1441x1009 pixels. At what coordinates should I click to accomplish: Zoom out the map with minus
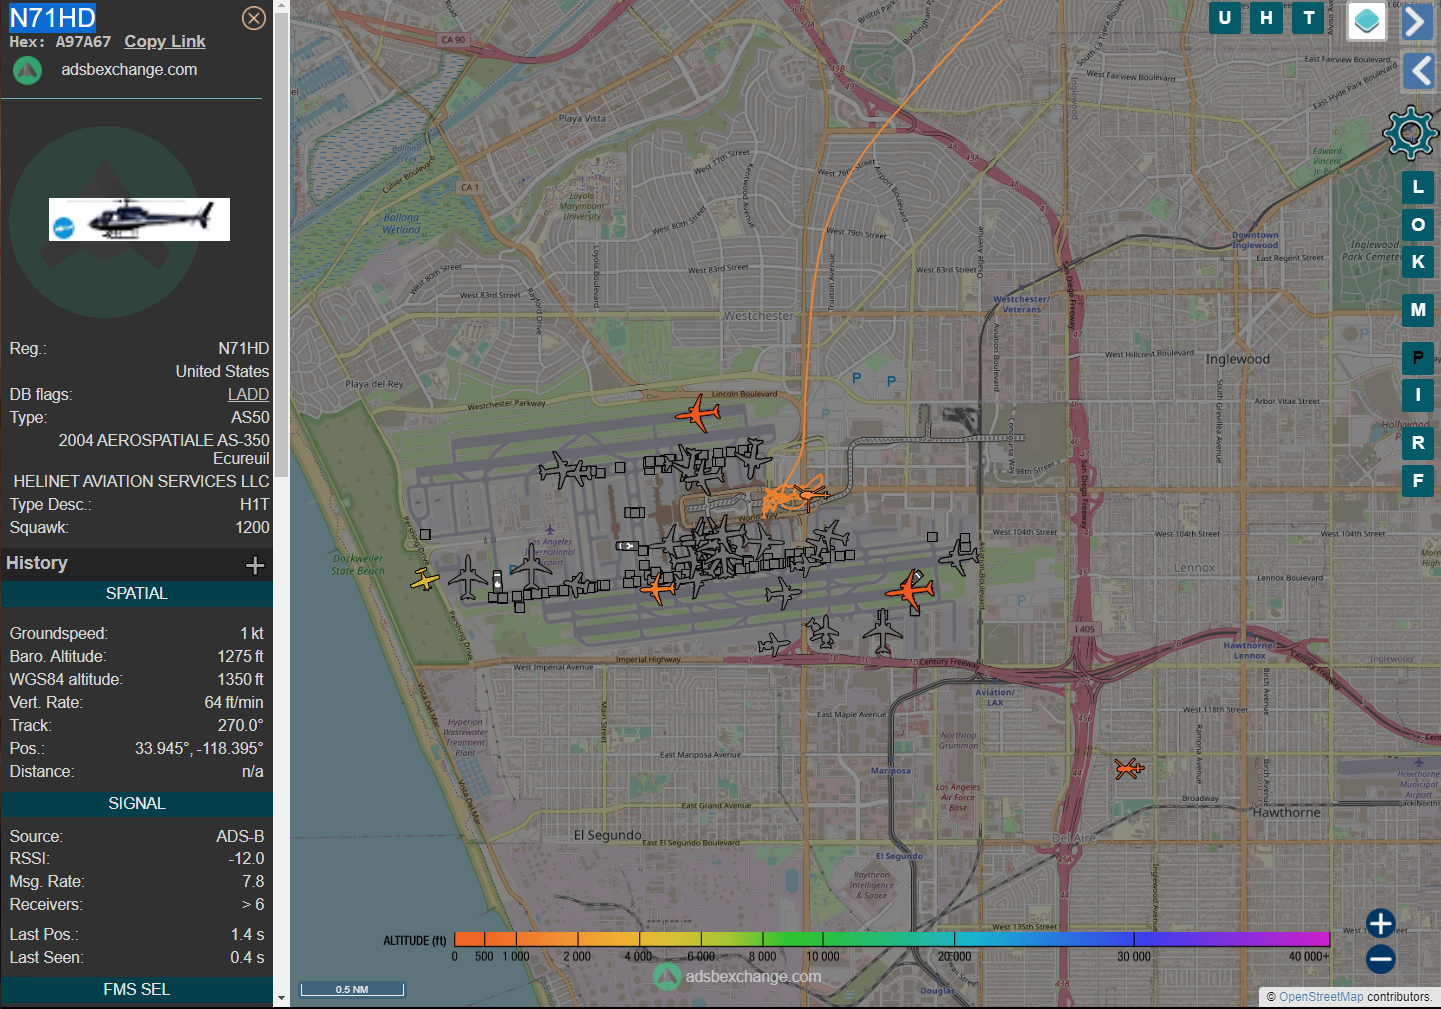[x=1381, y=959]
